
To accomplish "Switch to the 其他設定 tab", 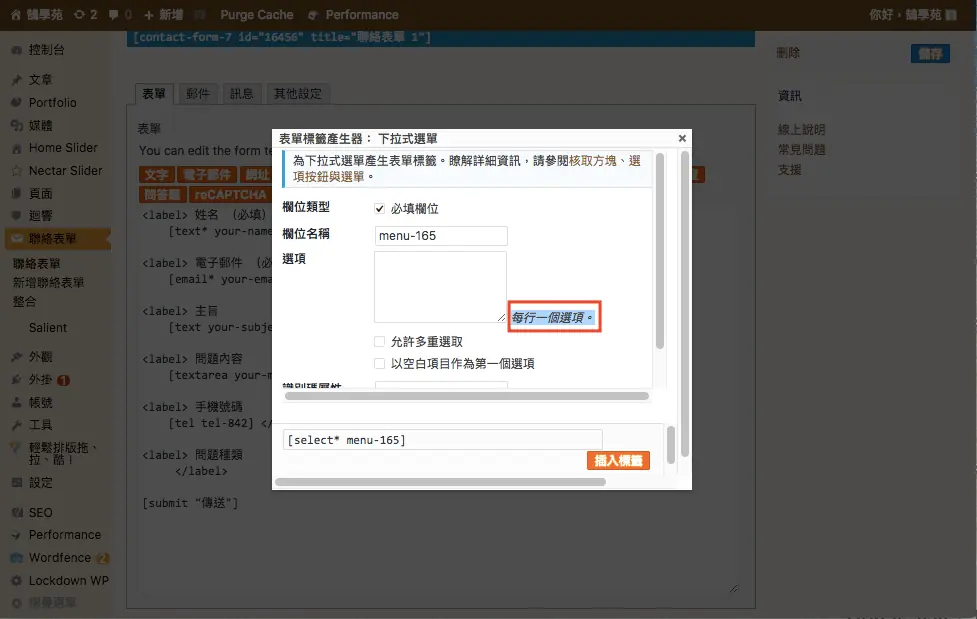I will (x=298, y=94).
